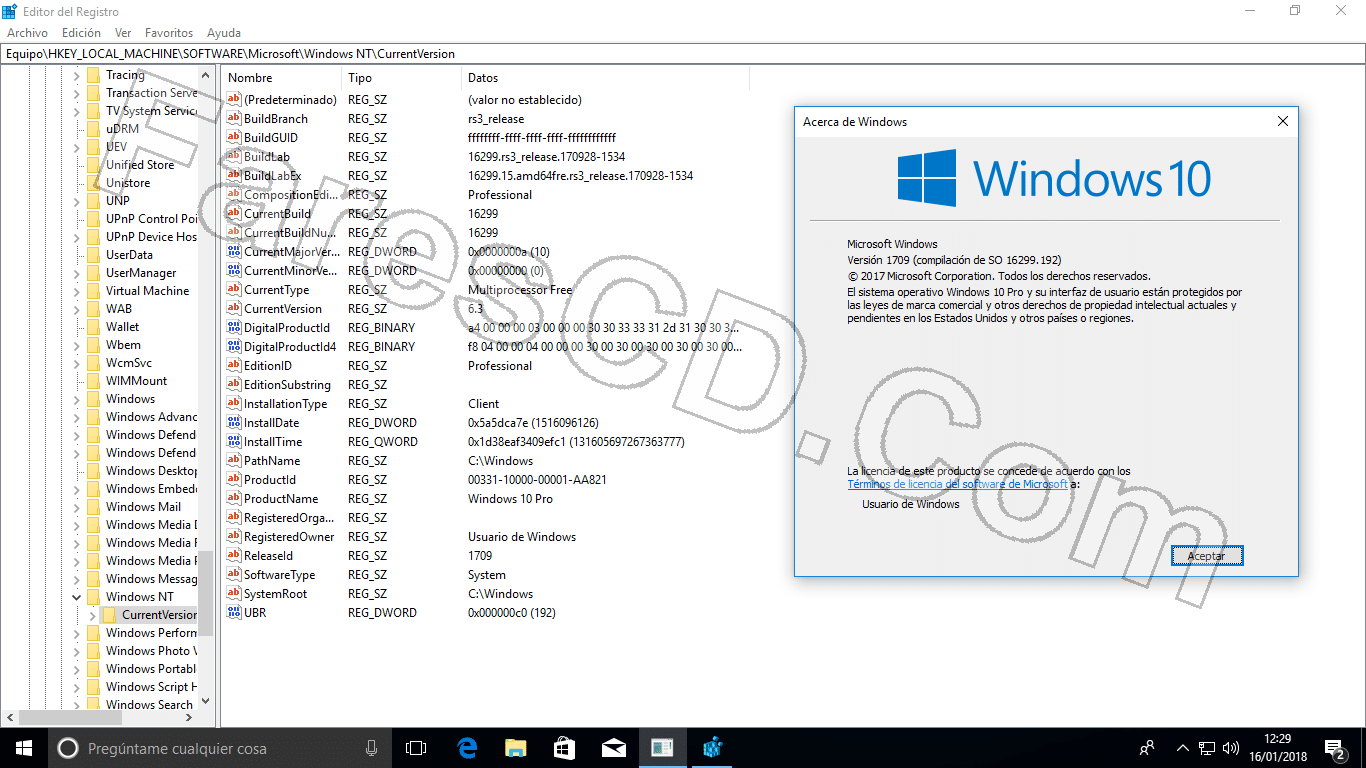This screenshot has width=1366, height=768.
Task: Expand the Windows Mail key arrow
Action: point(77,507)
